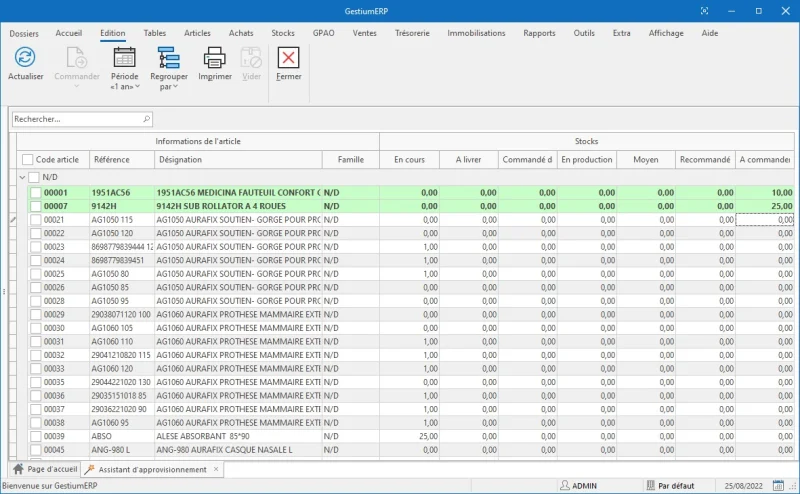Close the Assistant d'approvisionnement tab
800x494 pixels.
(x=216, y=469)
